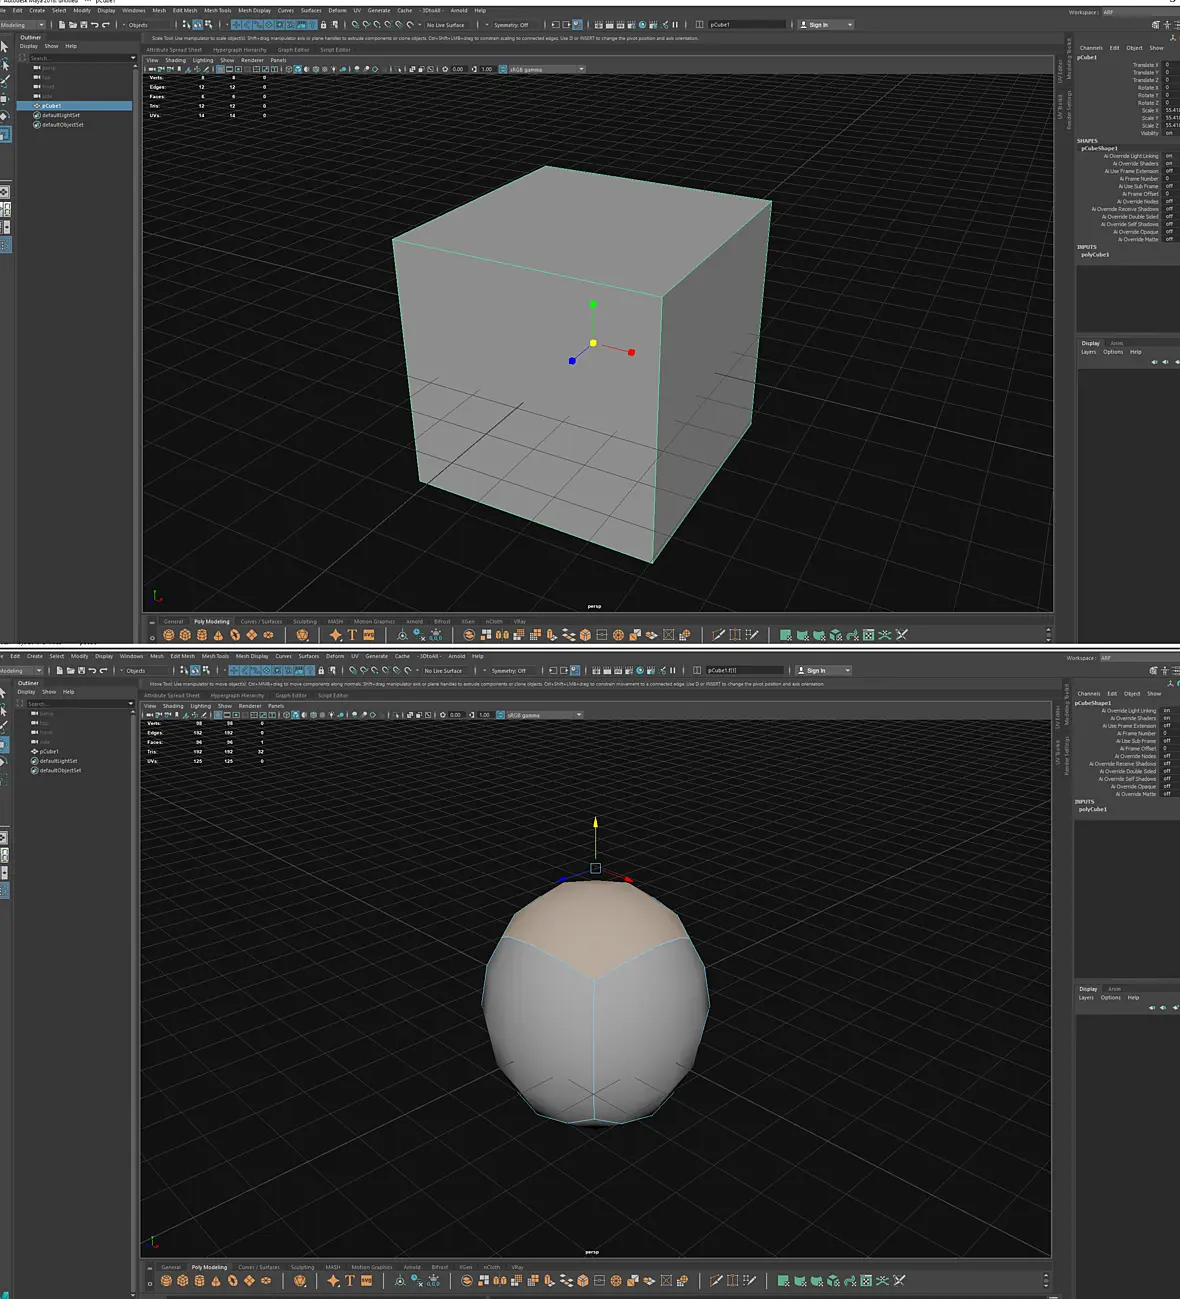Click the yellow Y-axis move arrow in bottom viewport
Viewport: 1180px width, 1299px height.
(595, 823)
